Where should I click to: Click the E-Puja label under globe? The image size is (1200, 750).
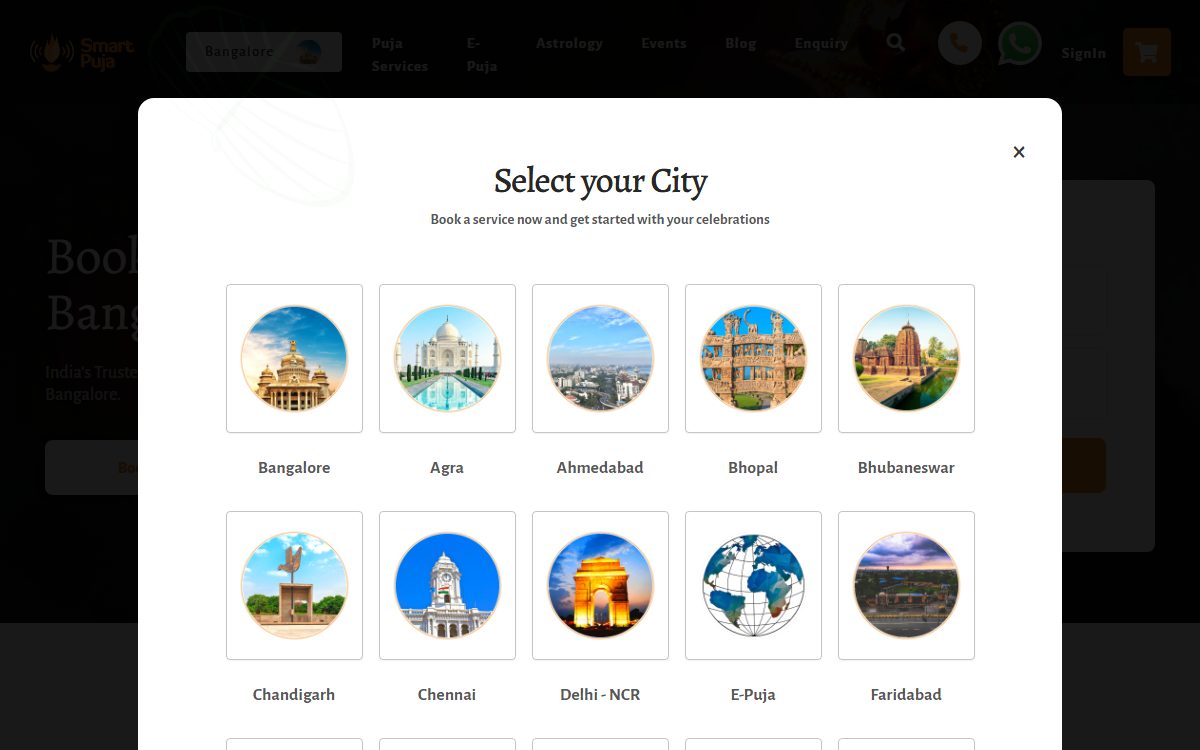753,695
